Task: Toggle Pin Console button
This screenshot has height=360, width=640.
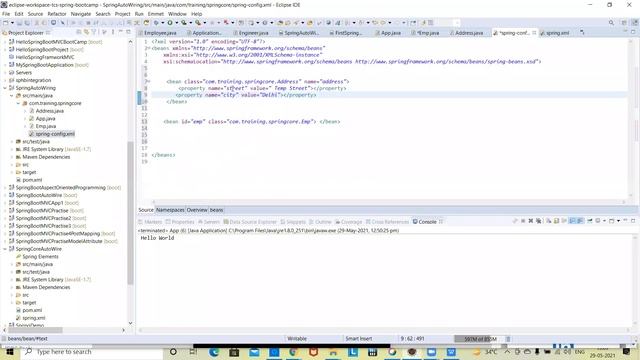Action: click(x=590, y=221)
